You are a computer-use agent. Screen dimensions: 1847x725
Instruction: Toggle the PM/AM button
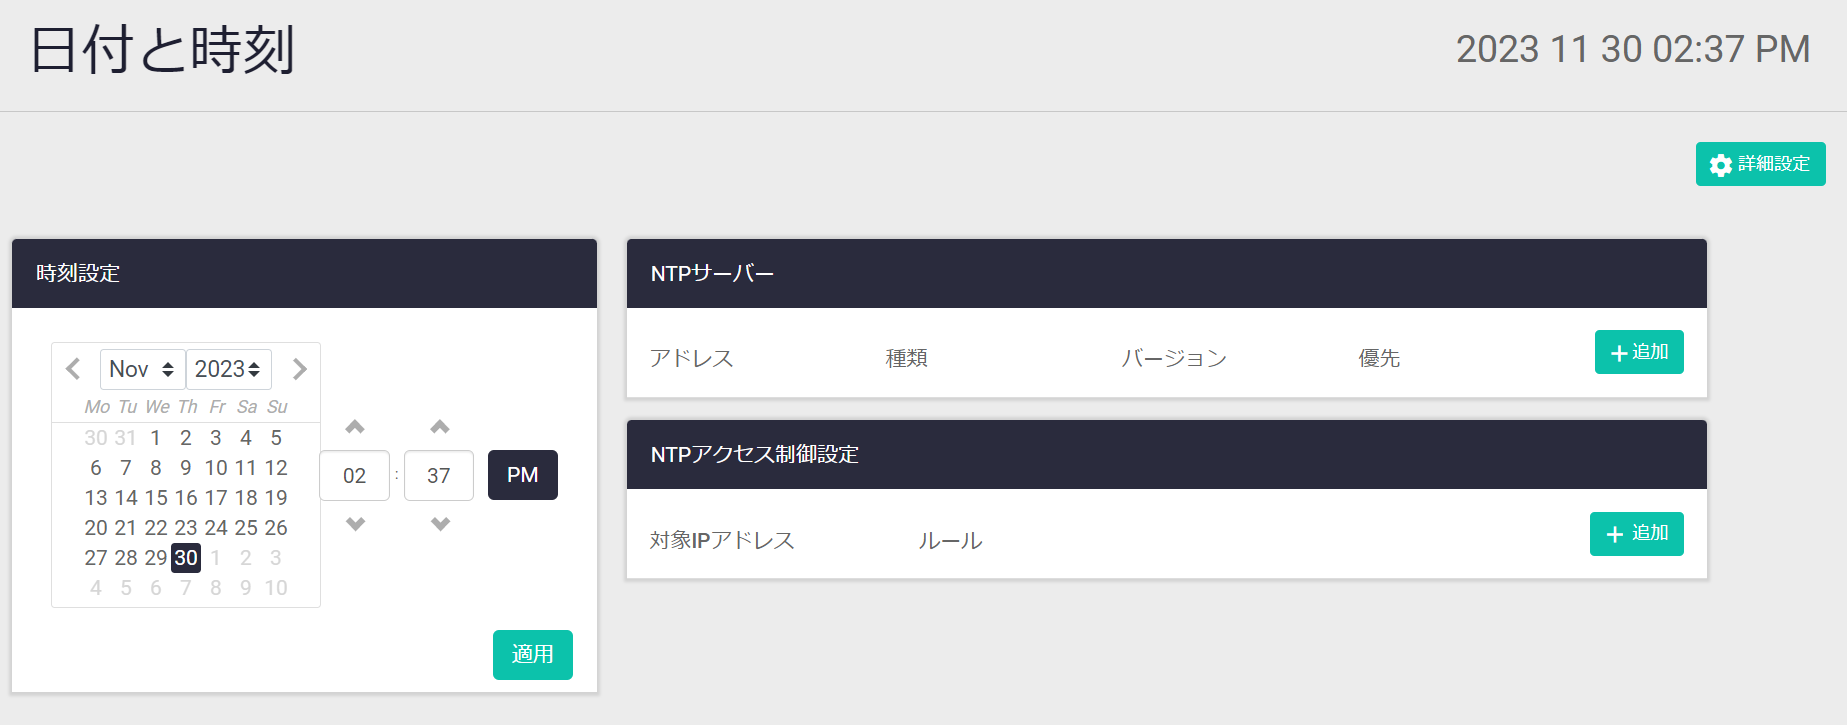(522, 475)
